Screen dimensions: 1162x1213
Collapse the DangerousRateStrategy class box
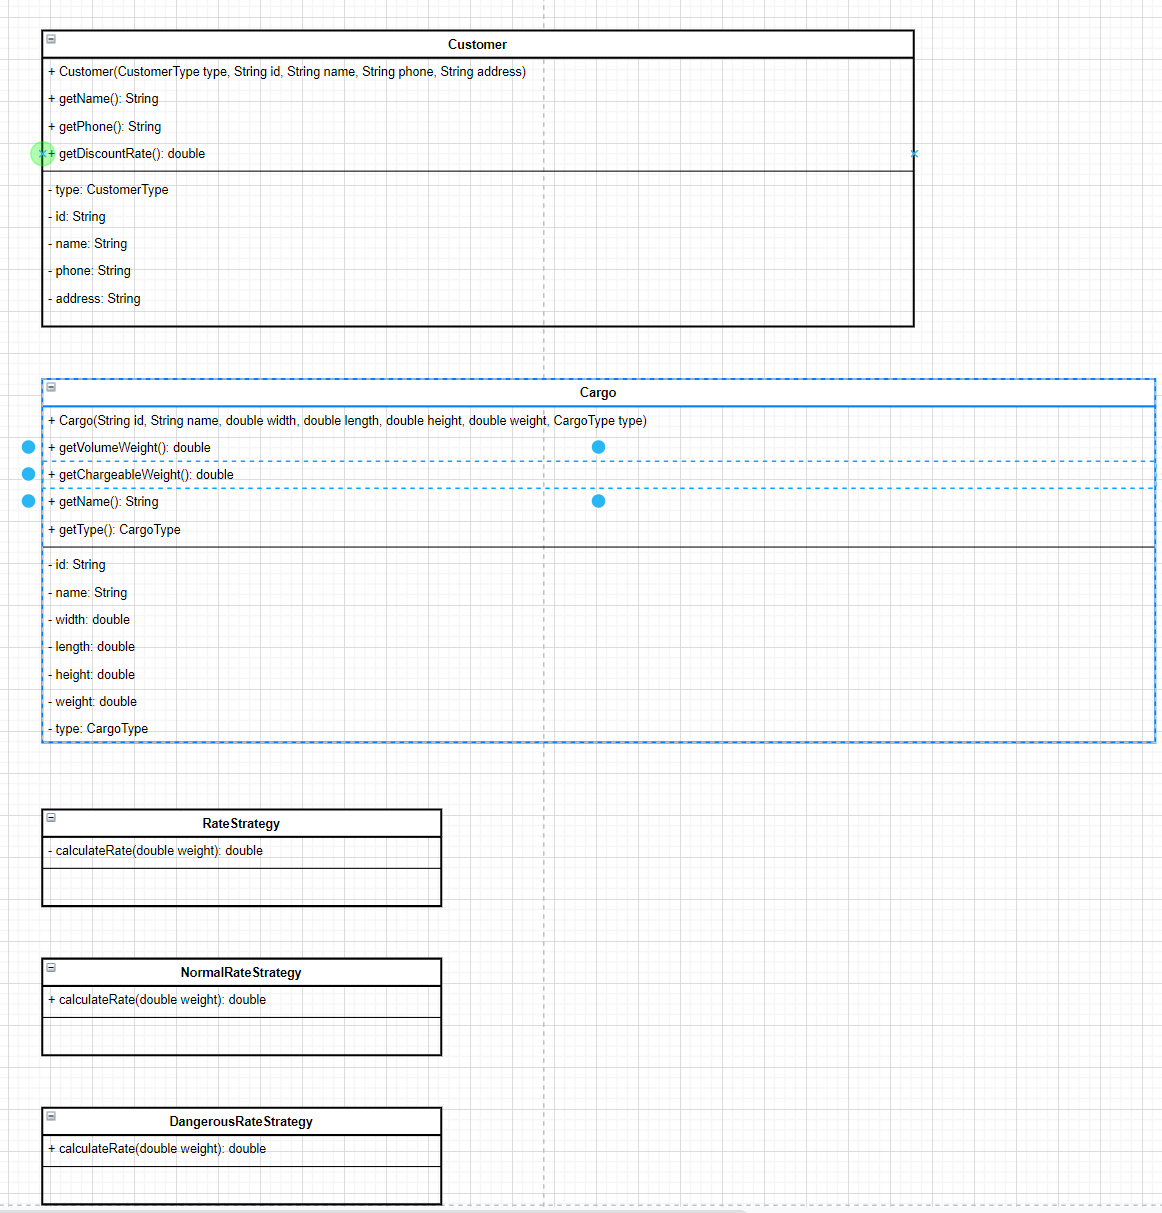(x=51, y=1116)
